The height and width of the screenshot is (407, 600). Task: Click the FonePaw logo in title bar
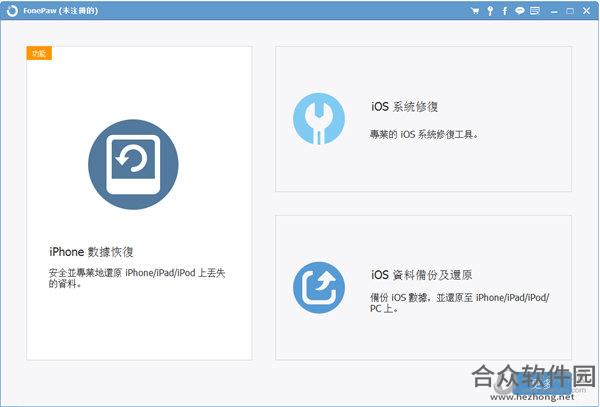(x=12, y=11)
